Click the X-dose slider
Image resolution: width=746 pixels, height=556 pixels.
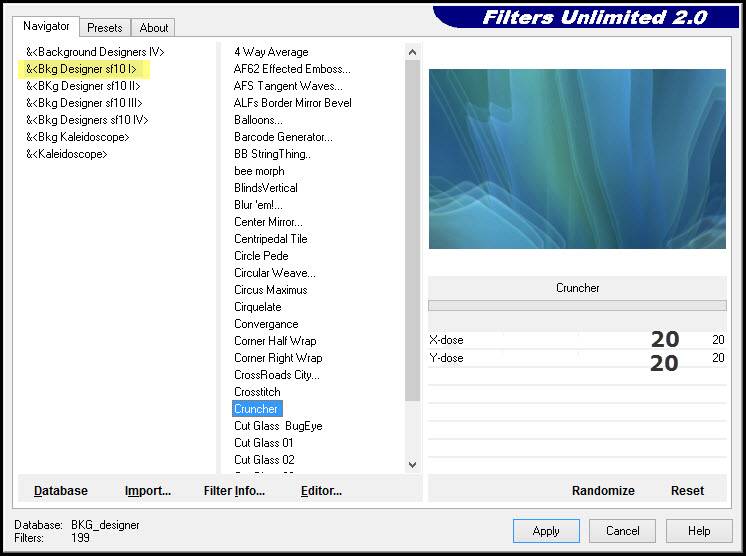pos(577,340)
